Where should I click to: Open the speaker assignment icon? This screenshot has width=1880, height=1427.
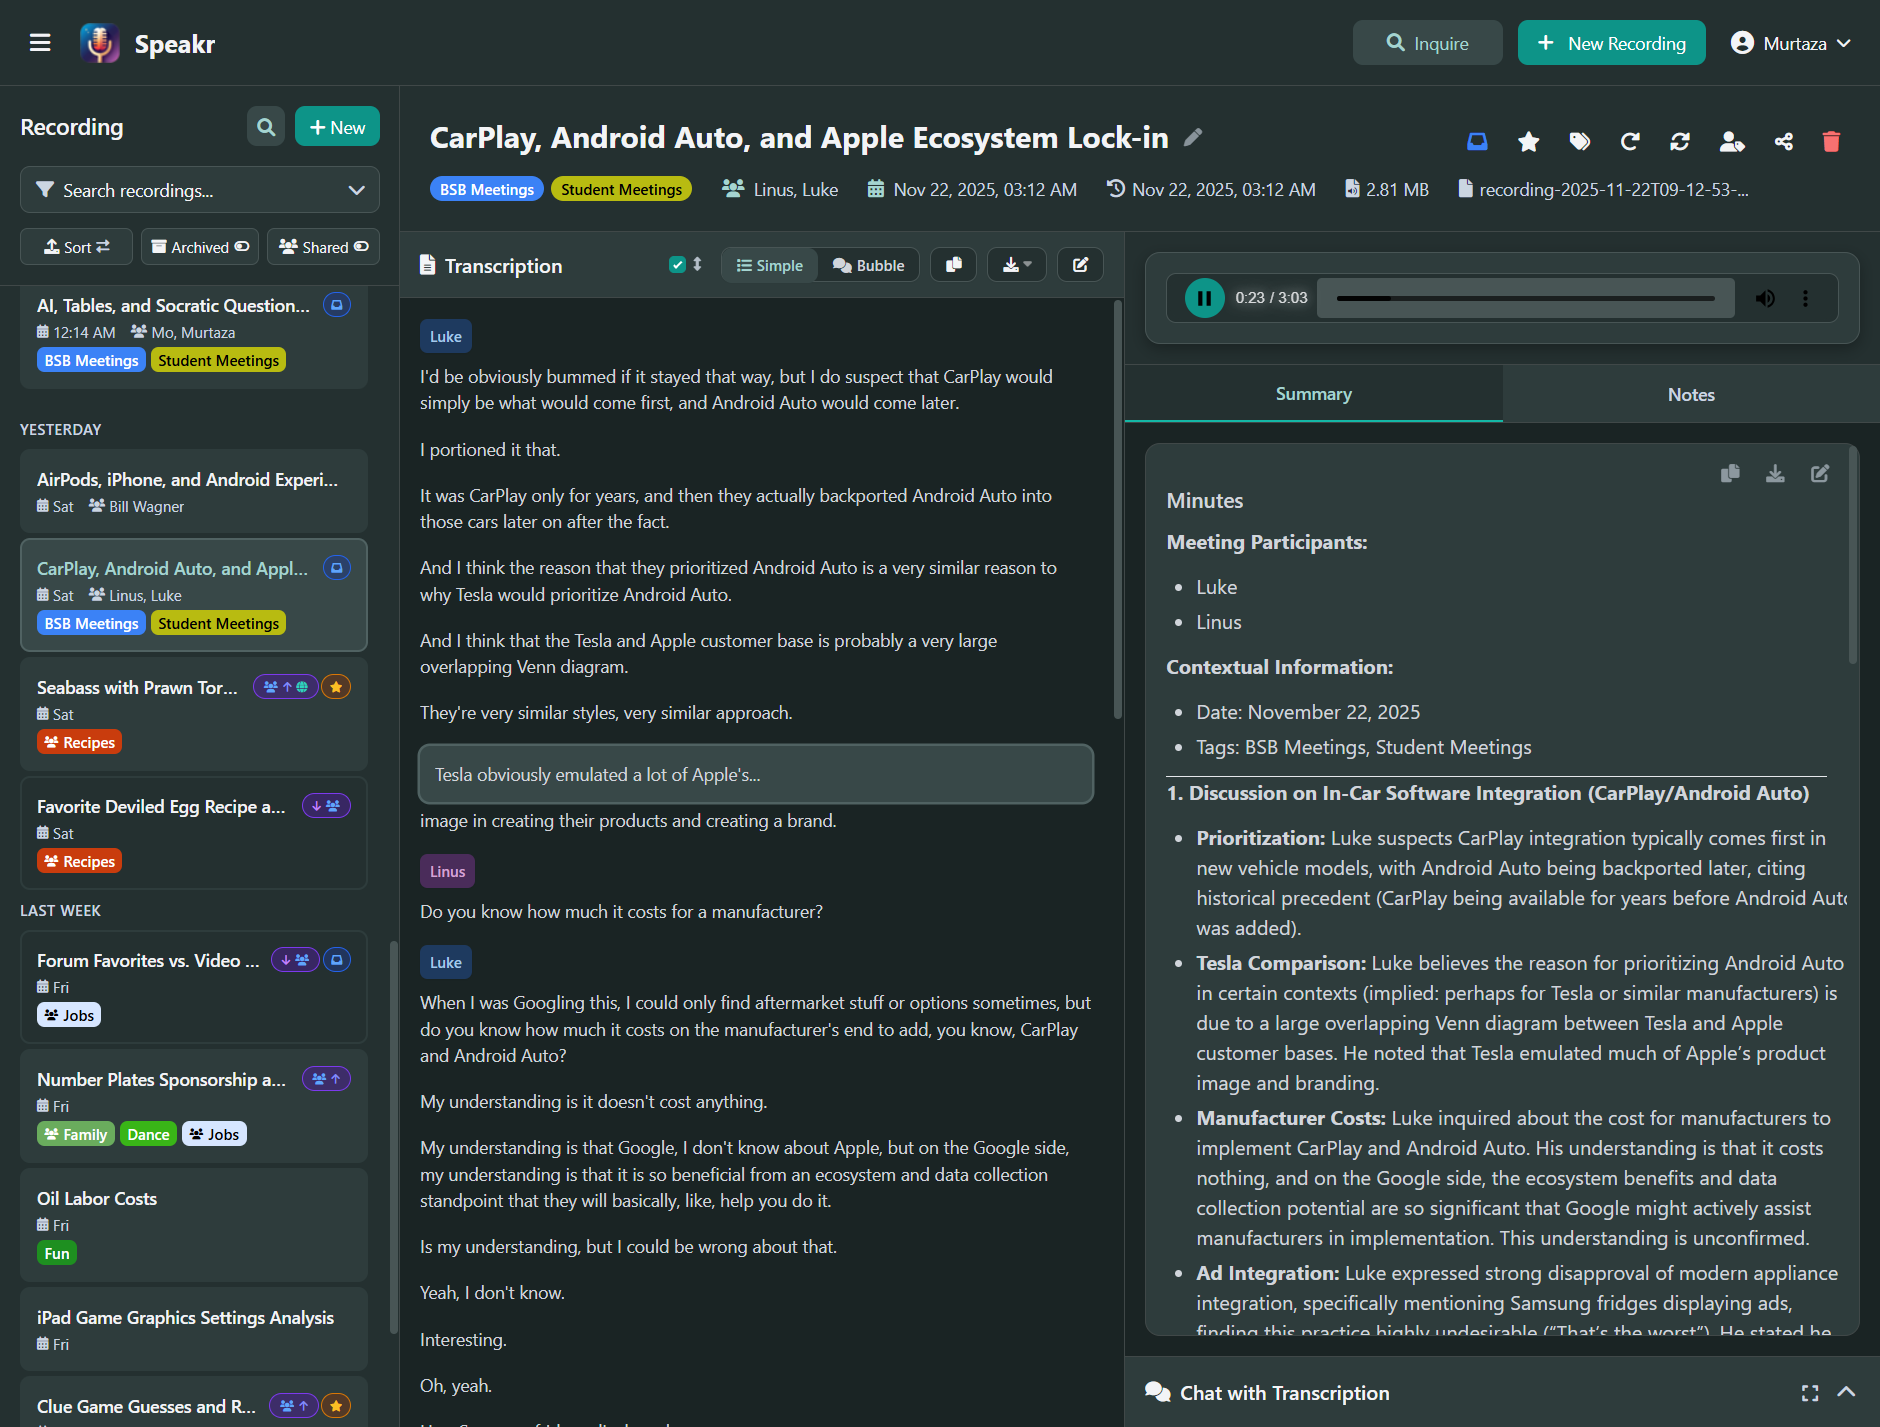[x=1733, y=141]
